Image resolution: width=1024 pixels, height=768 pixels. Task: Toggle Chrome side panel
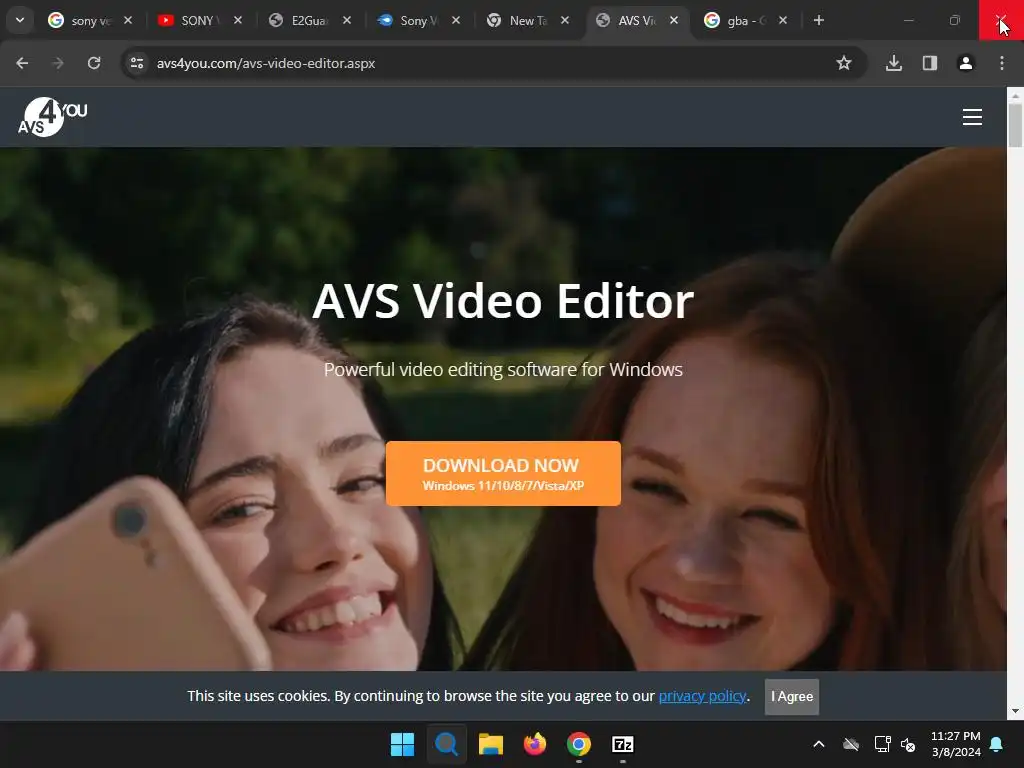point(930,63)
